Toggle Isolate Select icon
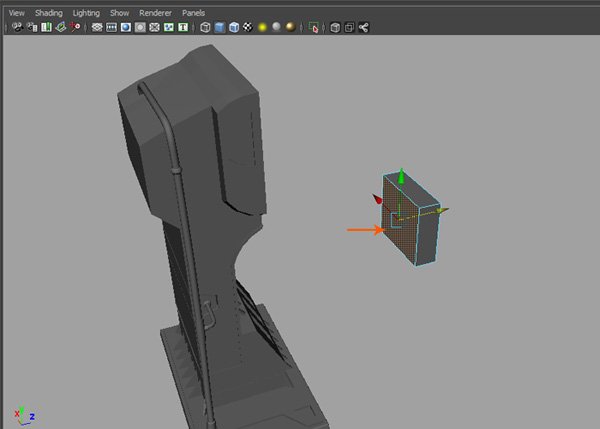This screenshot has width=600, height=429. [x=313, y=27]
